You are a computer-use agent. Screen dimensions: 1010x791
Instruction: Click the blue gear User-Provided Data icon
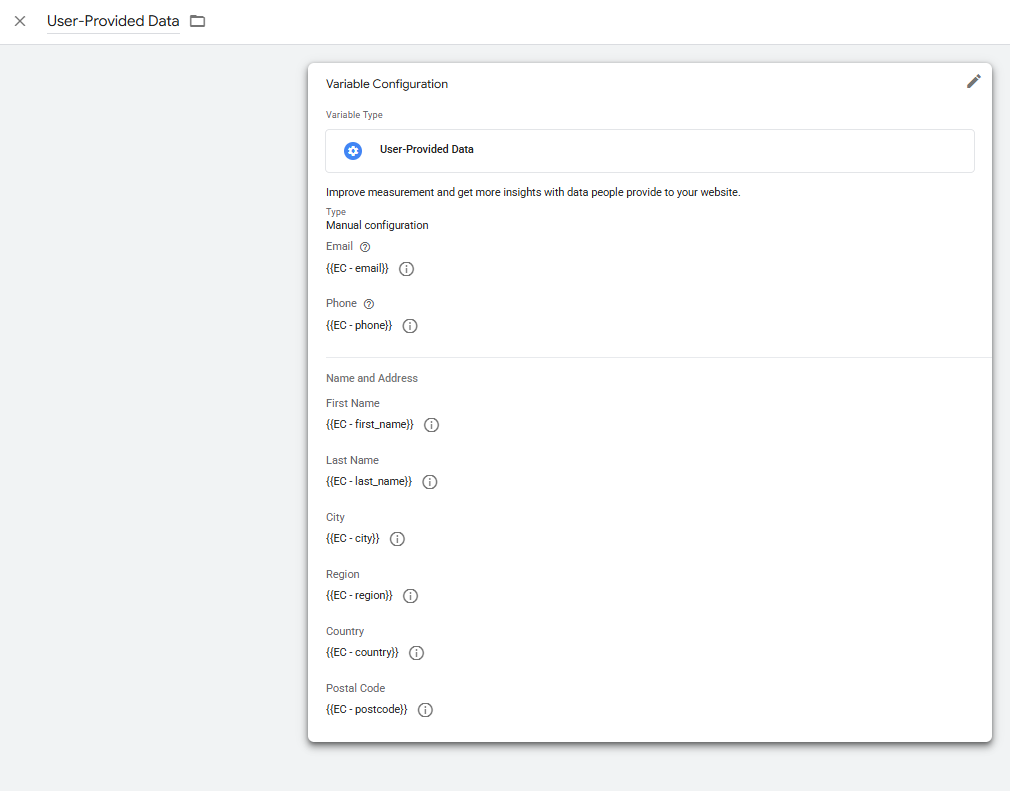coord(352,151)
